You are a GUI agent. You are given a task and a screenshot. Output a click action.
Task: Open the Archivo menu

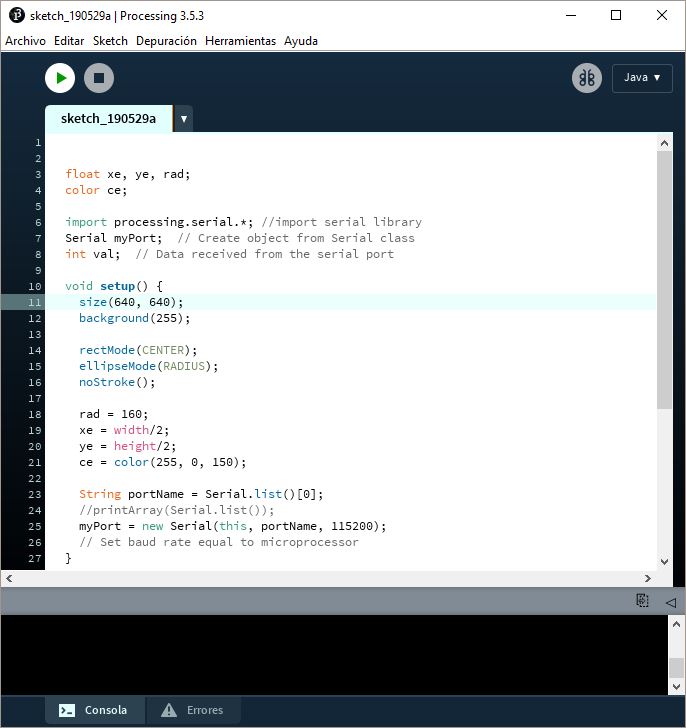[26, 41]
